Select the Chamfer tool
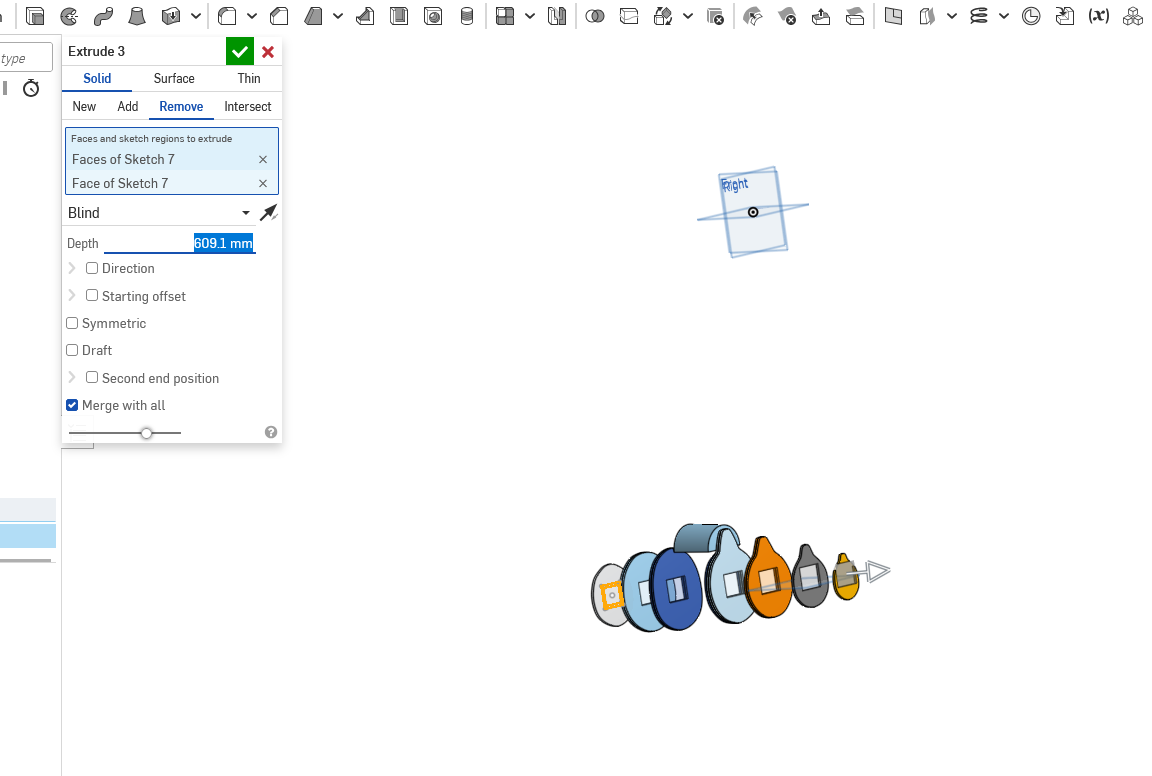The image size is (1152, 776). (x=279, y=16)
